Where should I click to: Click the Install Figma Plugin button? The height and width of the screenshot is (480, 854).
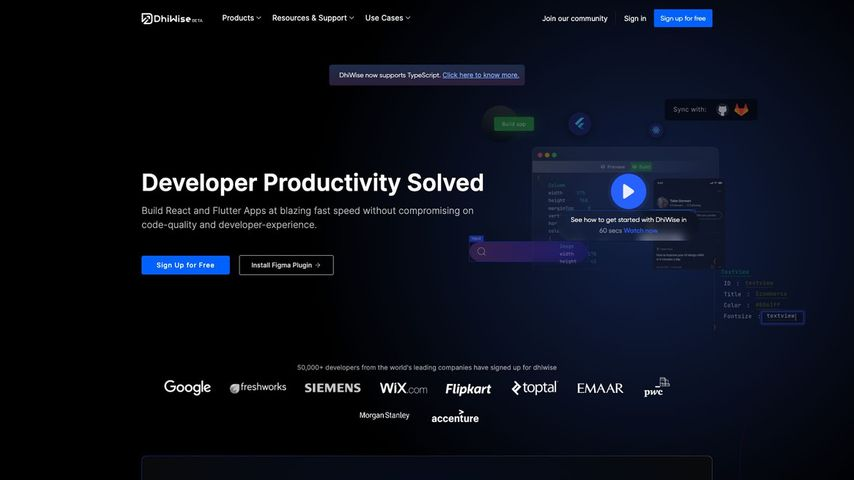286,265
